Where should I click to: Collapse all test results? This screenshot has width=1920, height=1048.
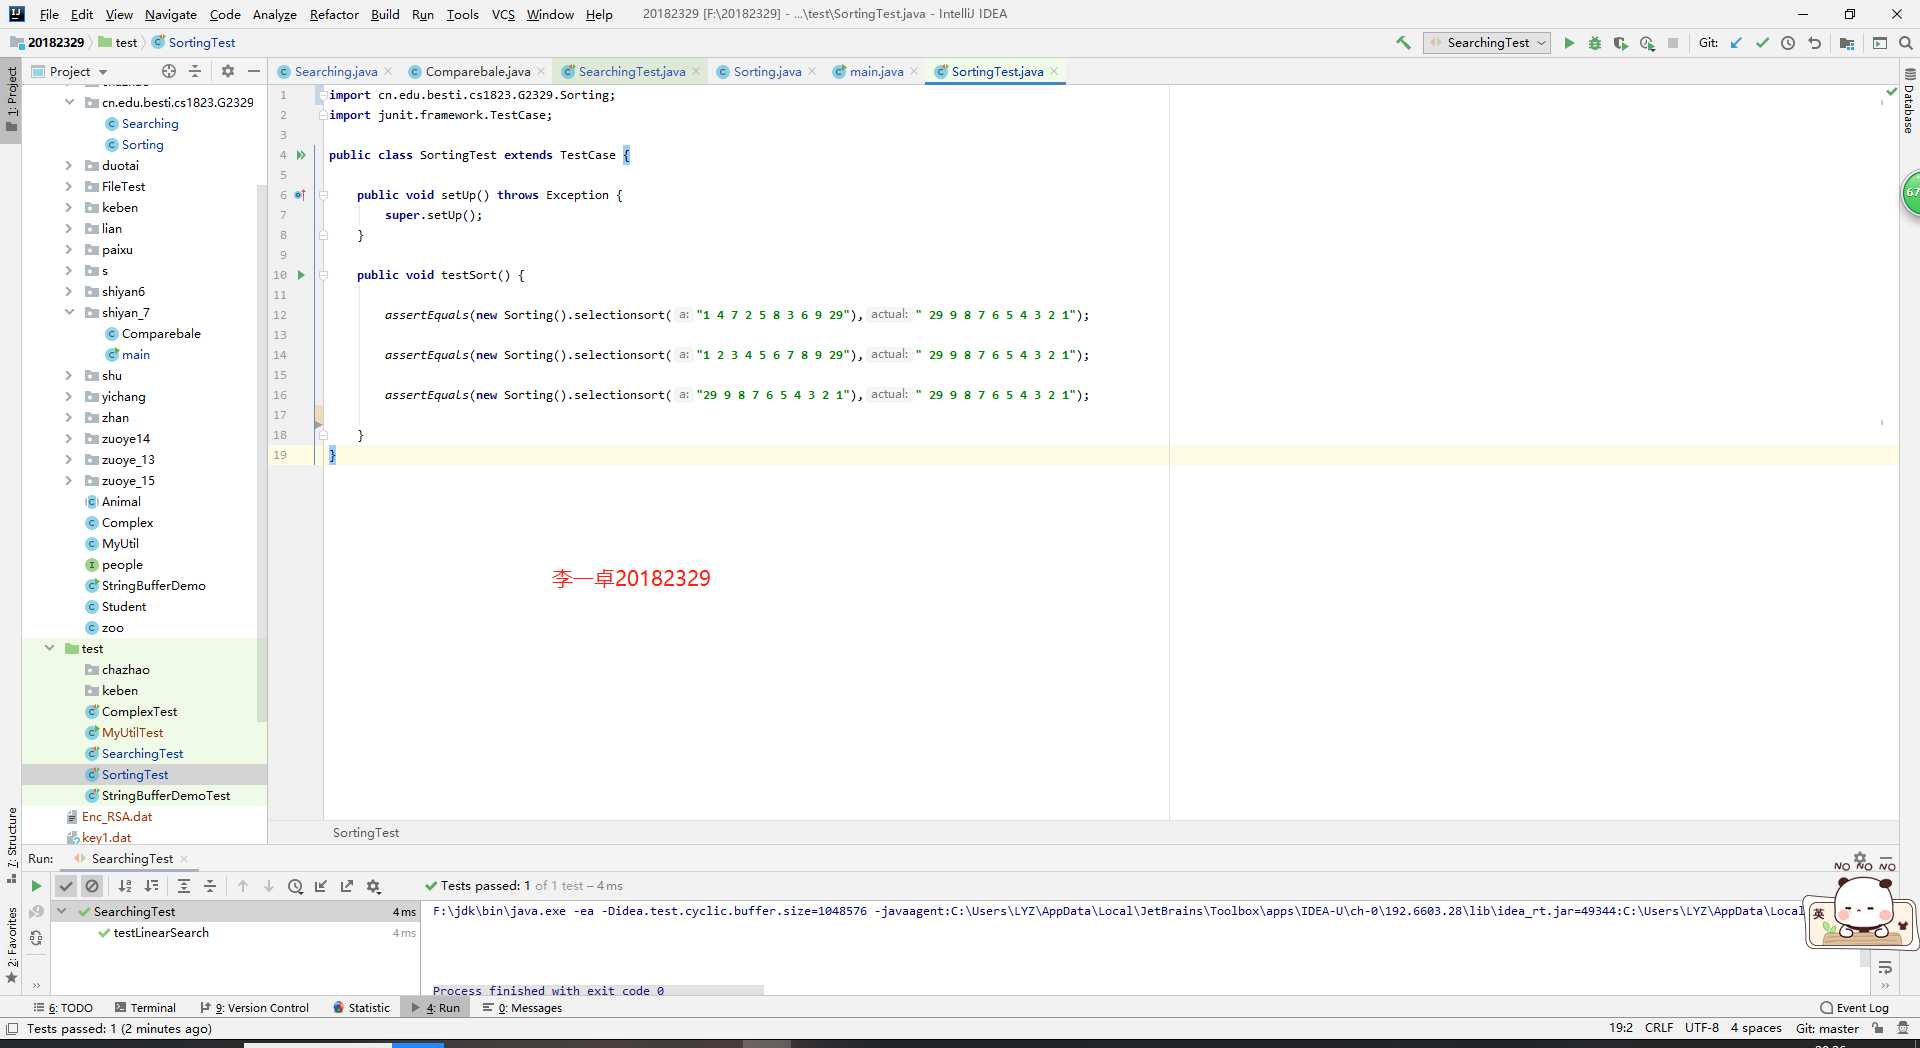tap(210, 886)
